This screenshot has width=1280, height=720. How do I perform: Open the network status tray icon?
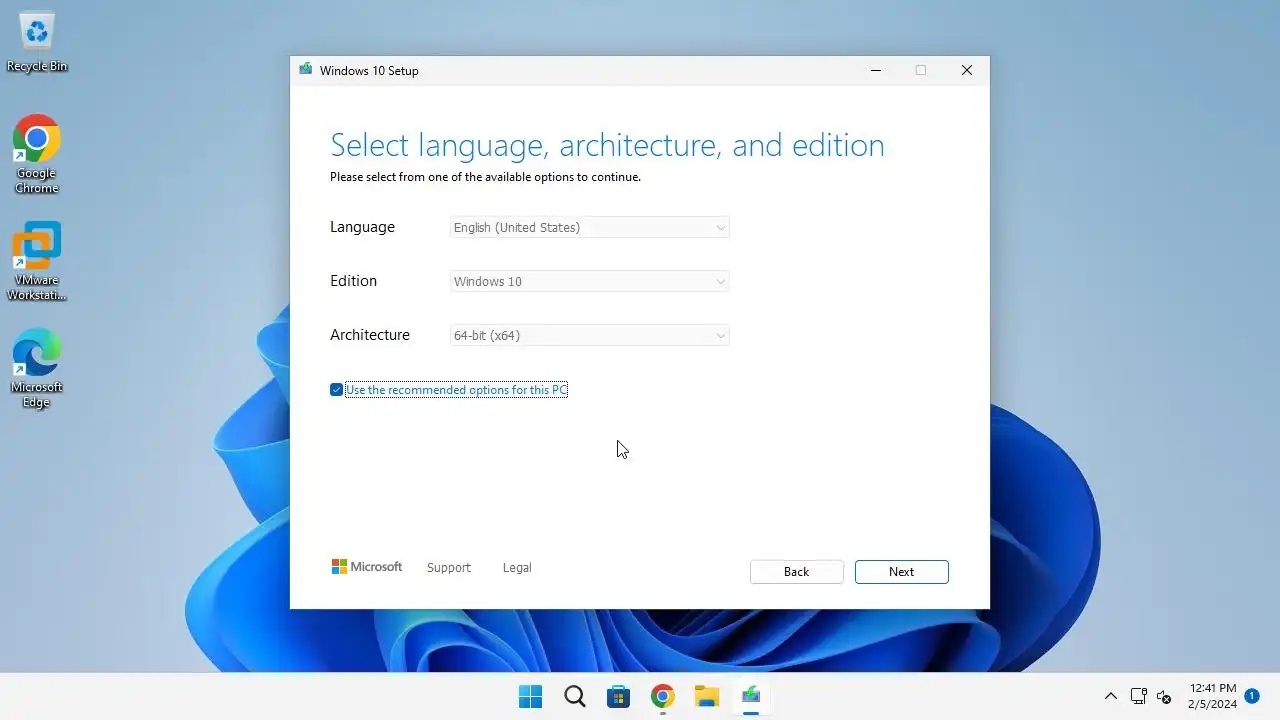(1138, 696)
